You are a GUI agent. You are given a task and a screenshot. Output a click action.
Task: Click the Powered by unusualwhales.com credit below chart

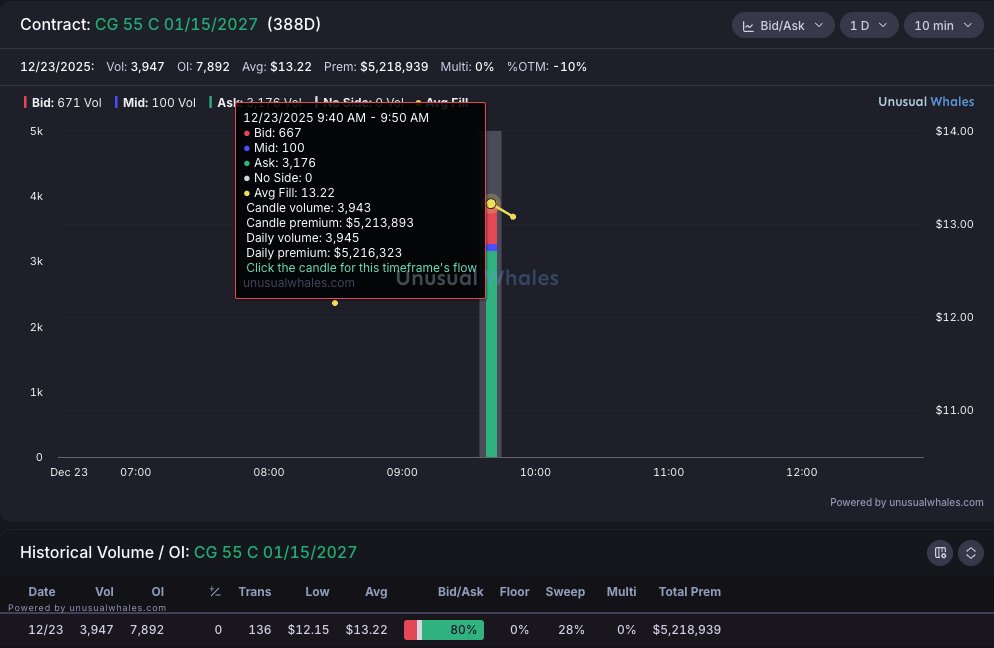pos(907,502)
